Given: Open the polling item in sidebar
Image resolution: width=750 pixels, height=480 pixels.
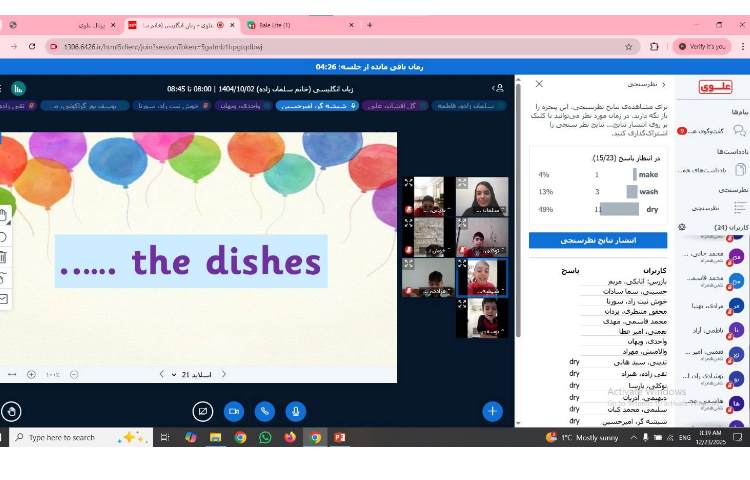Looking at the screenshot, I should click(x=717, y=207).
